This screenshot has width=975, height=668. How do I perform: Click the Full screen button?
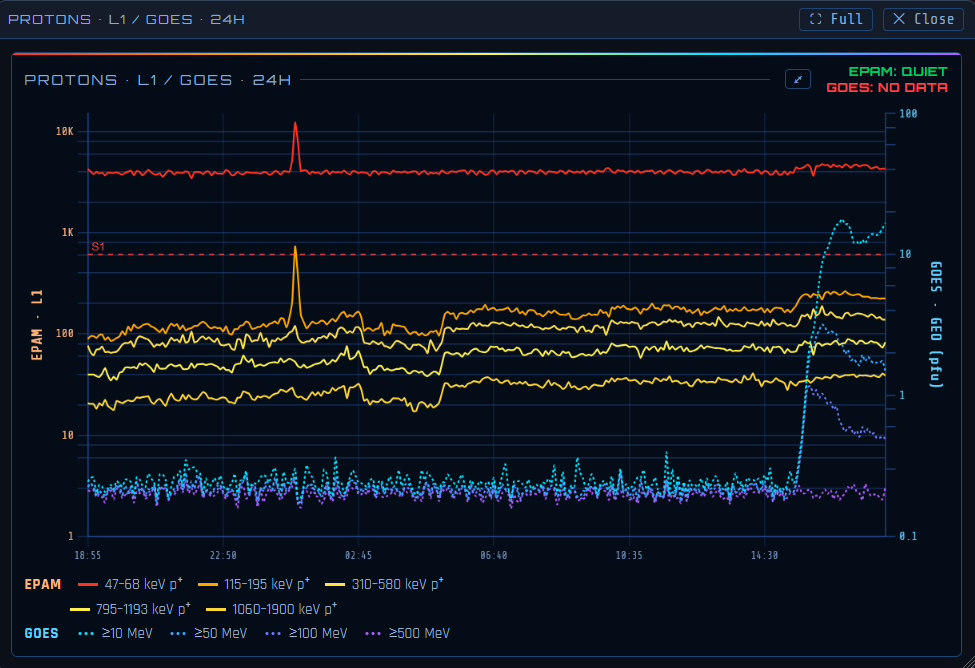tap(835, 19)
